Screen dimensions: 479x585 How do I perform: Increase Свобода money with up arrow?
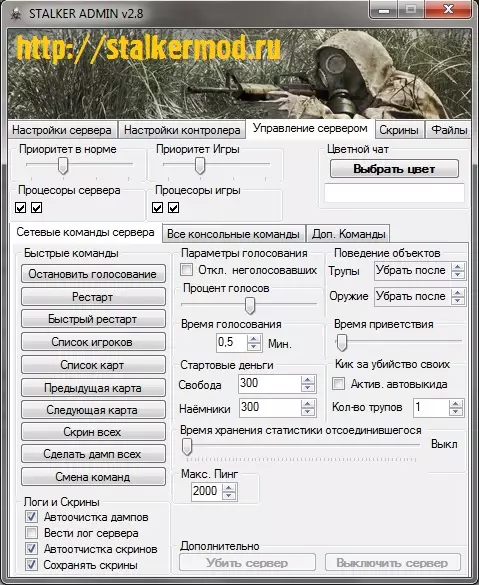[308, 380]
